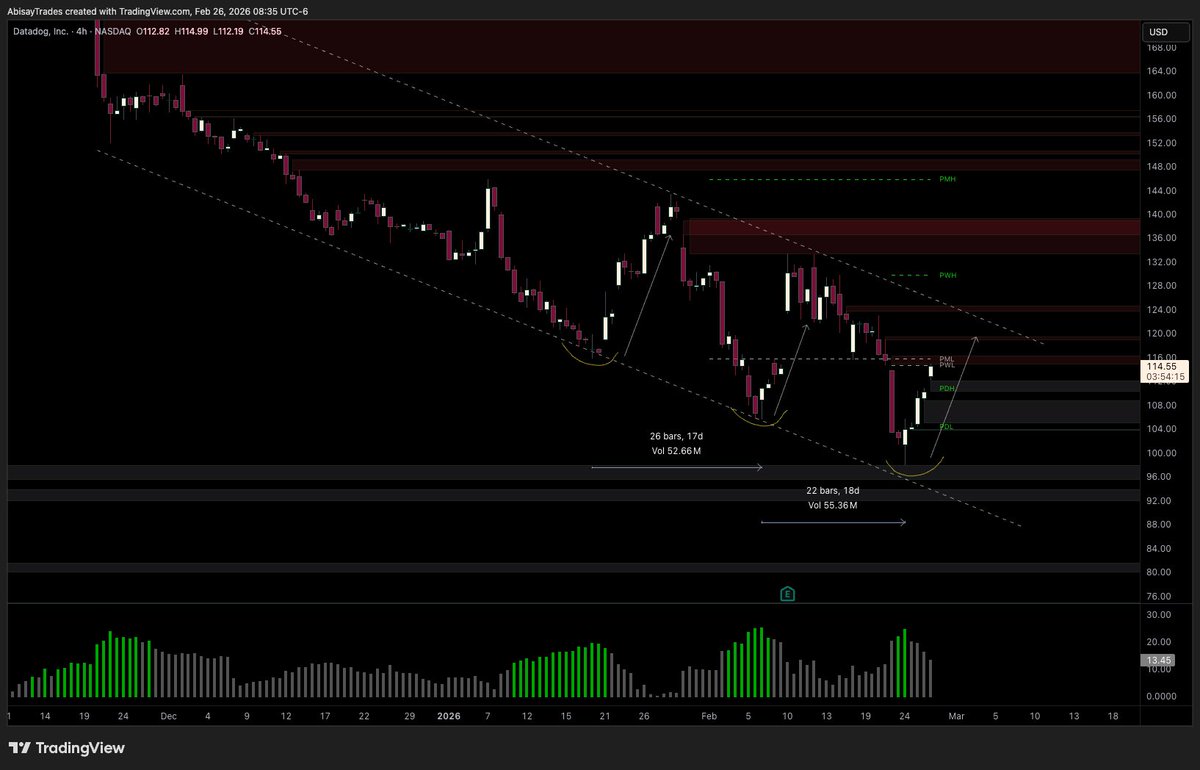Click the 92.00 price axis label
Screen dimensions: 1200x770
point(1161,501)
